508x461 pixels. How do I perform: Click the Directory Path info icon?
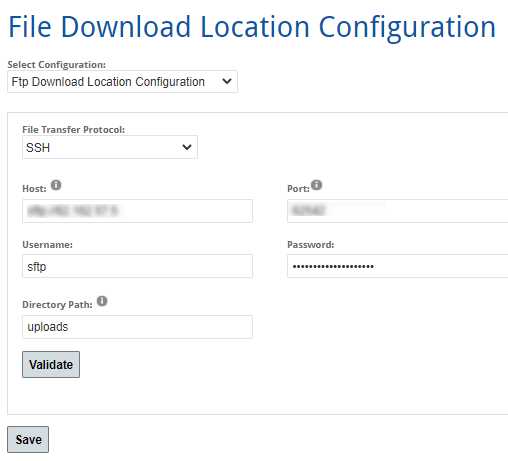pos(102,301)
